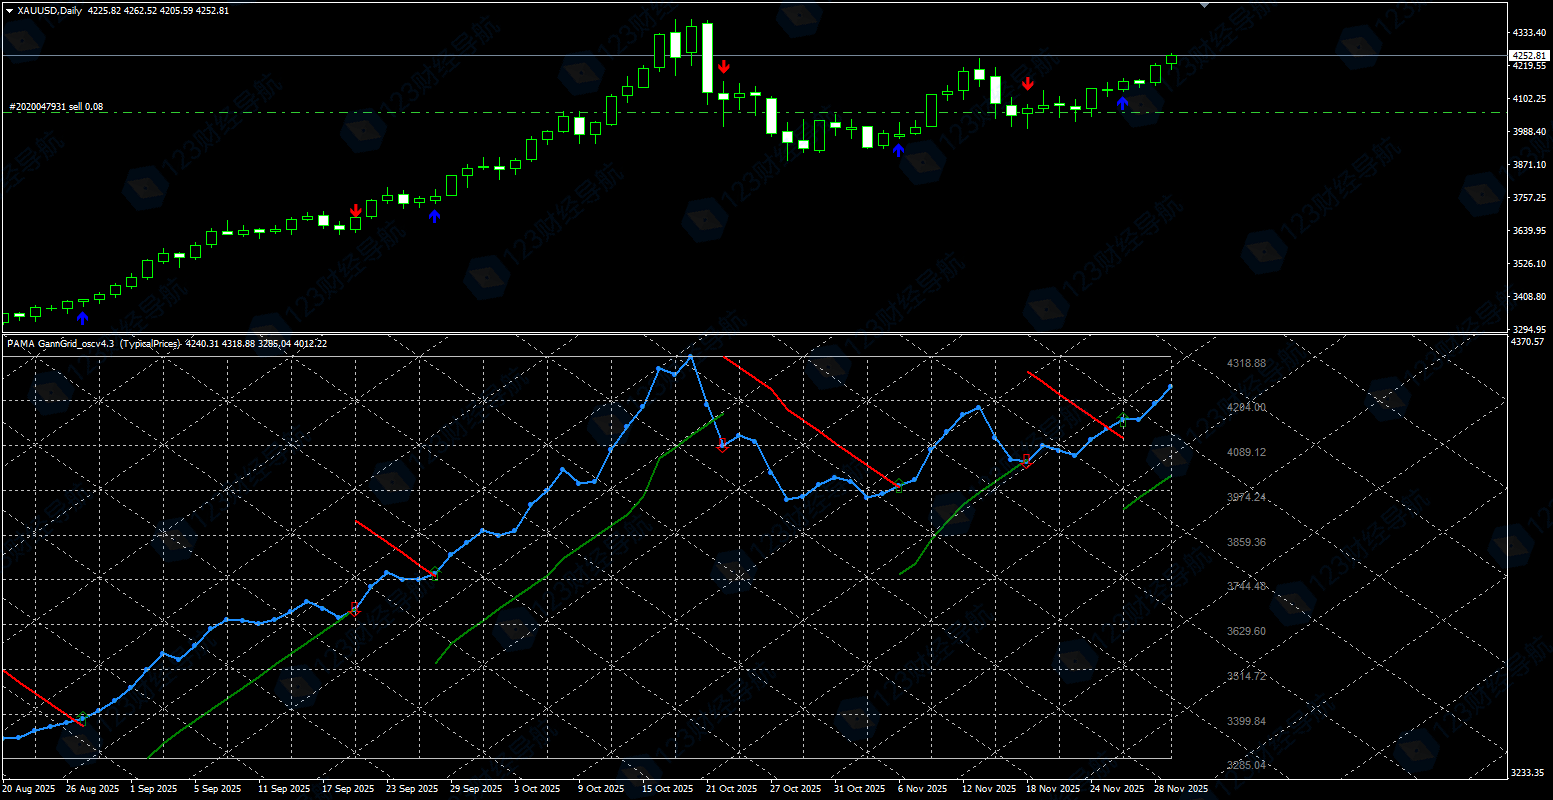The height and width of the screenshot is (800, 1553).
Task: Click the 4333.40 price scale label
Action: [1527, 33]
